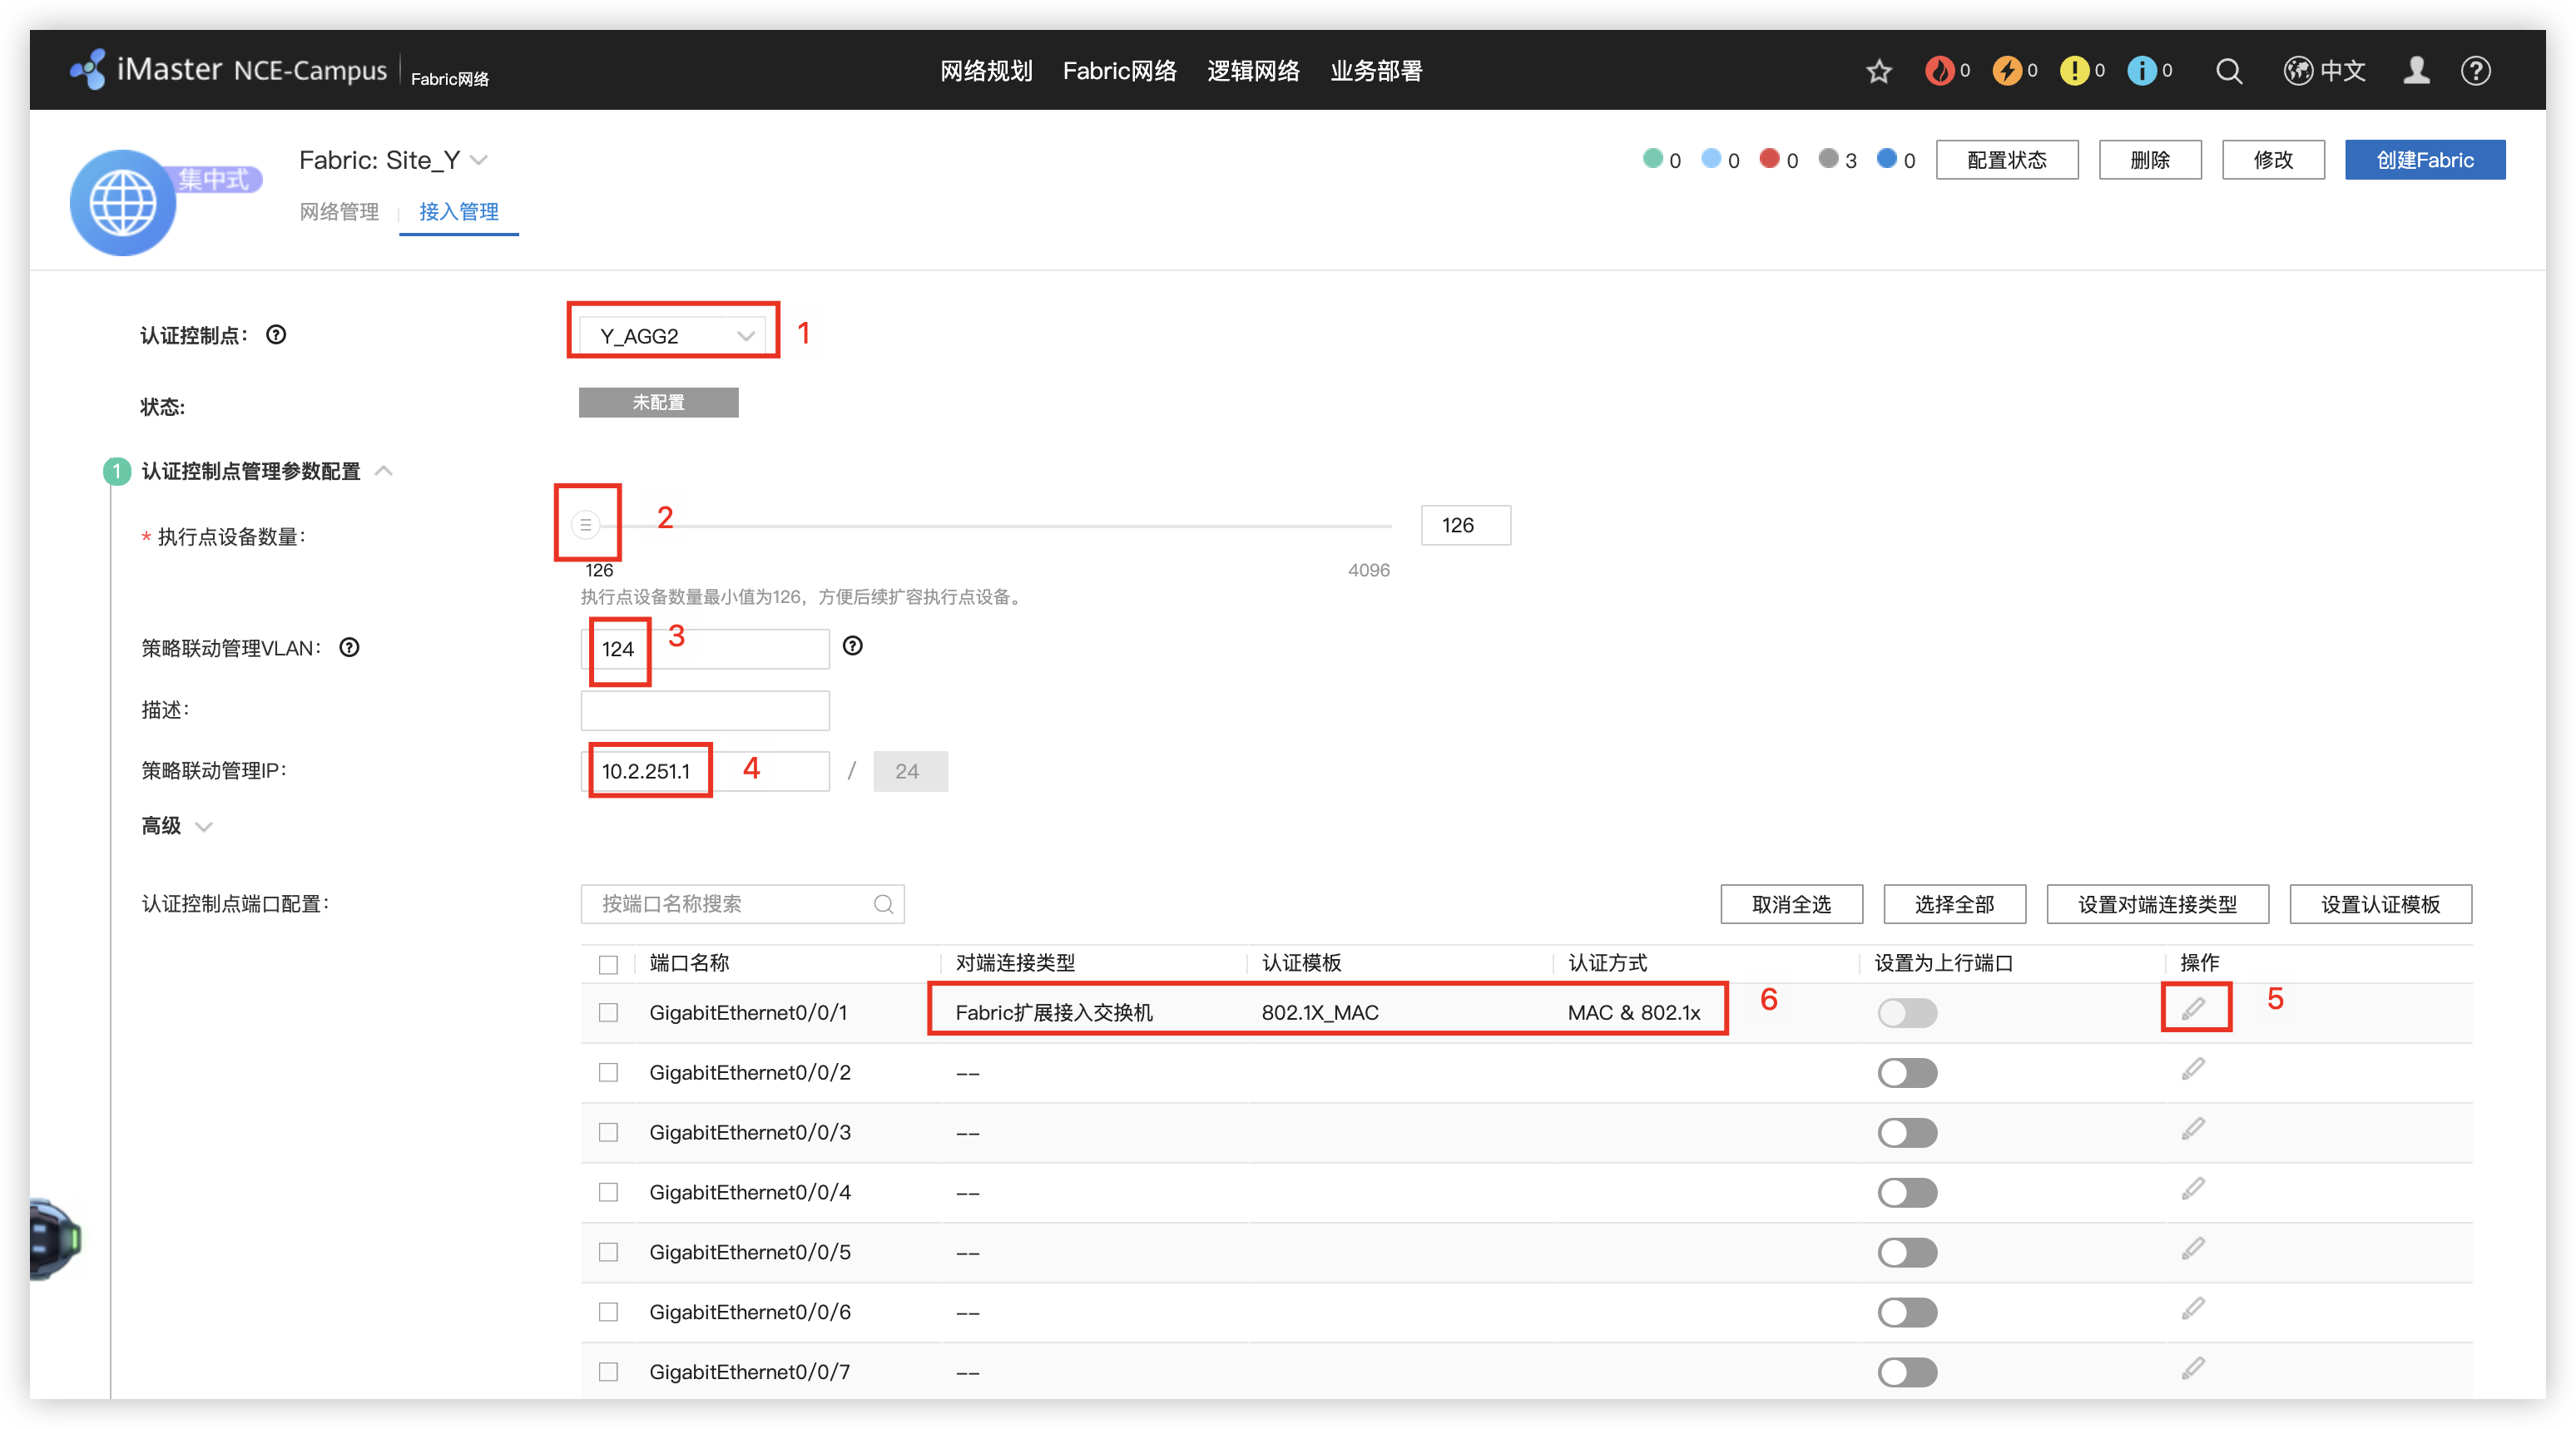Open the Y_AGG2 control point dropdown
2576x1429 pixels.
[674, 336]
